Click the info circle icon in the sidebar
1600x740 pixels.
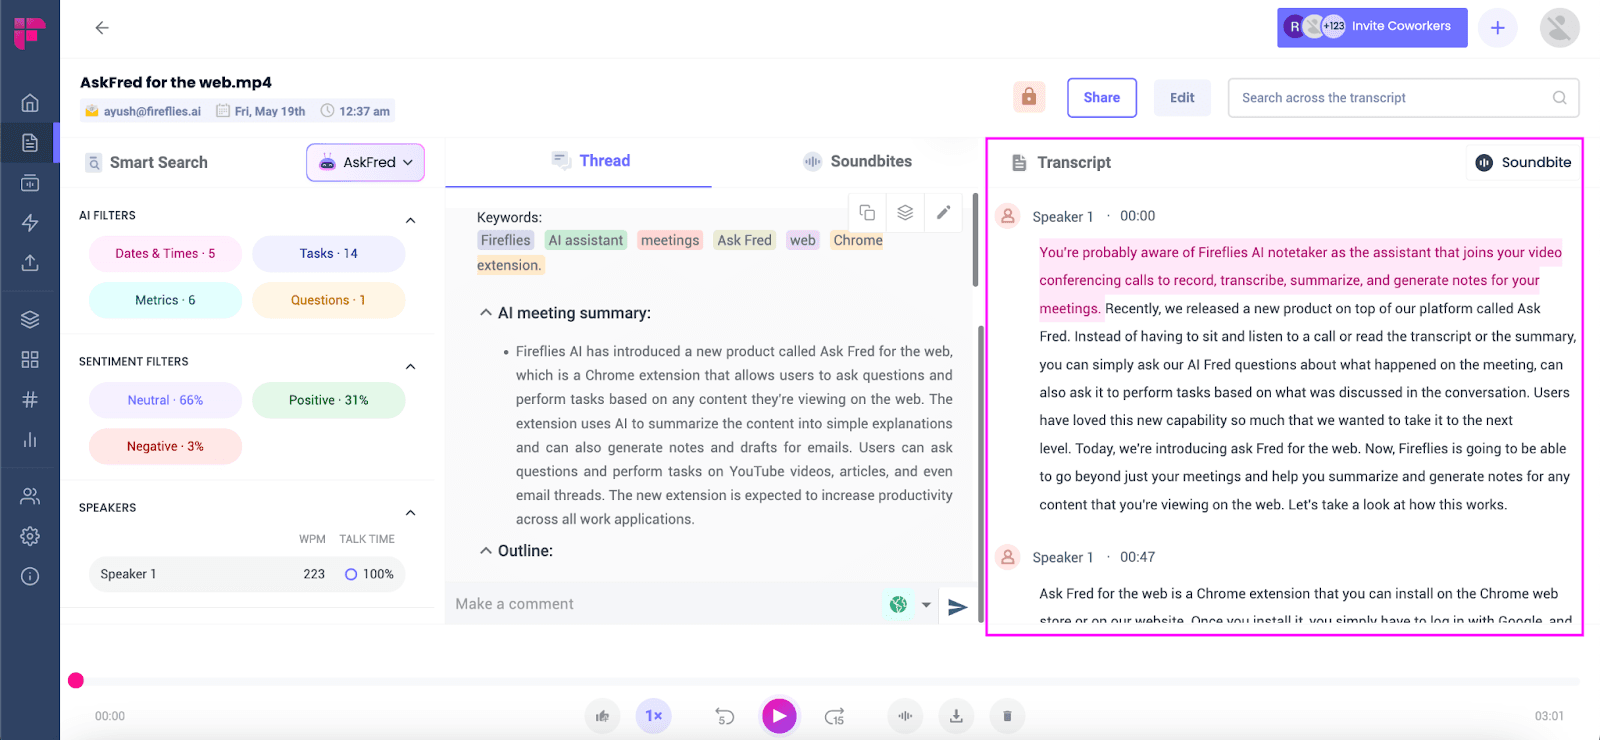[30, 576]
